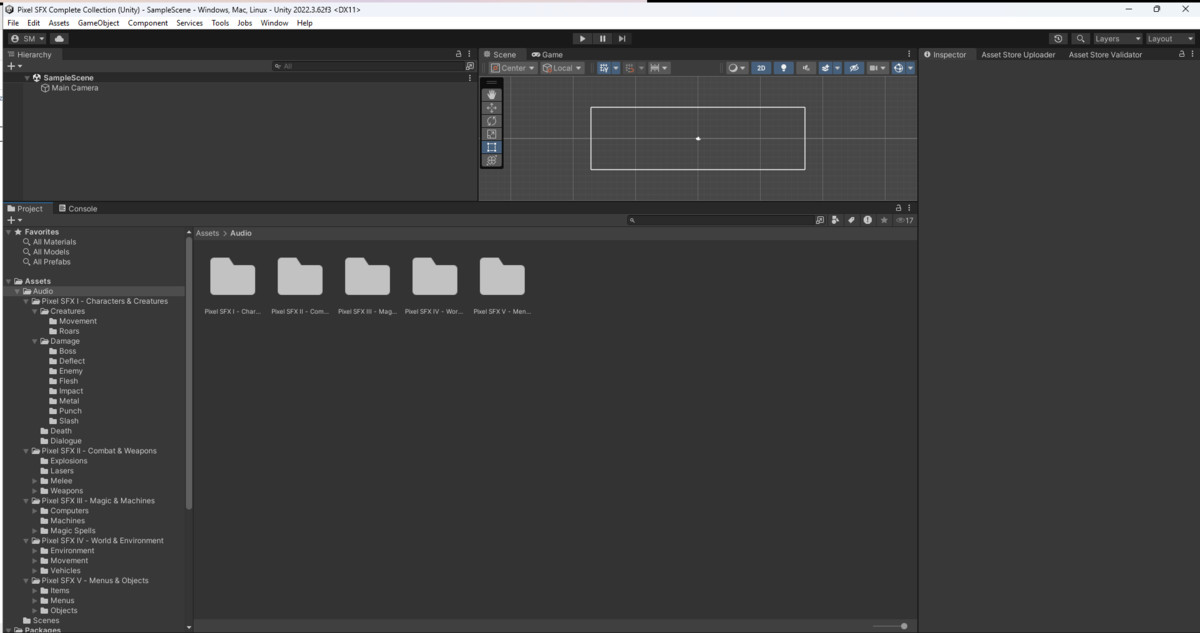Select the Scale tool
The image size is (1200, 633).
[491, 134]
